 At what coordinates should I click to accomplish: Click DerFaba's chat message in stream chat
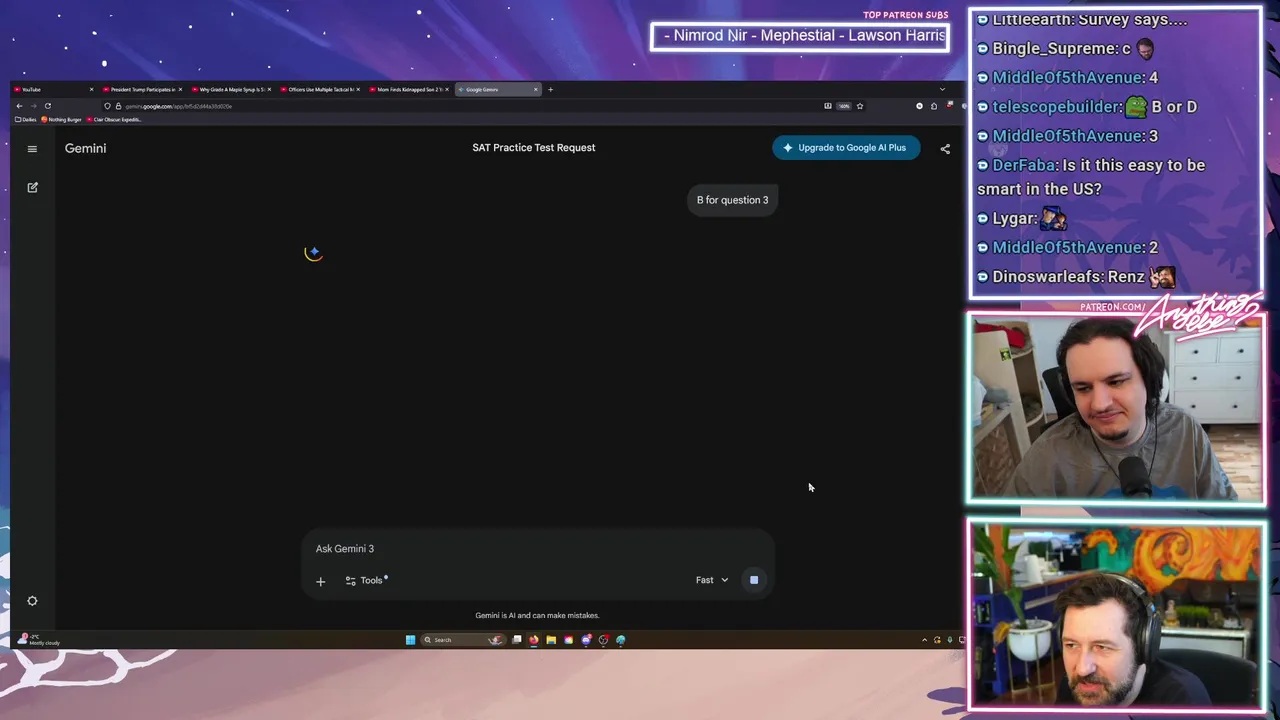(1092, 177)
